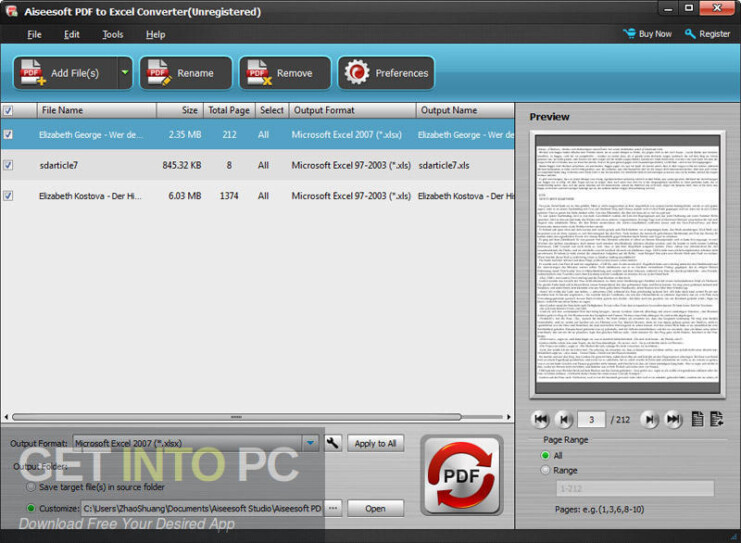Screen dimensions: 741x543
Task: Click the document icon with arrow
Action: [716, 419]
